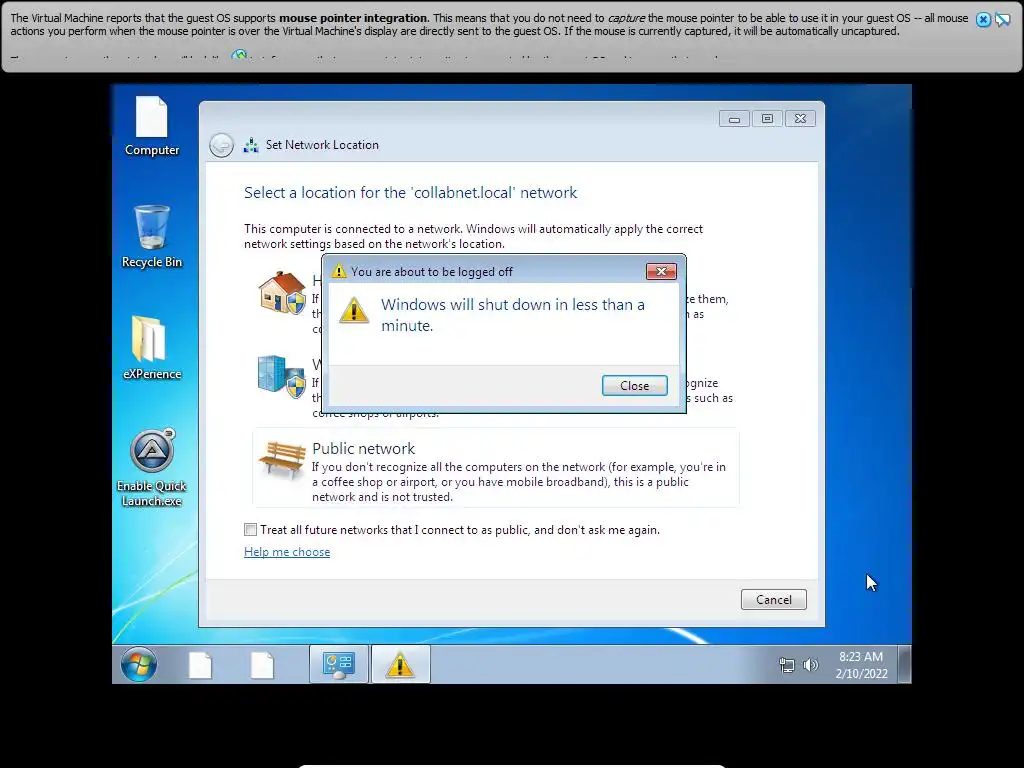The image size is (1024, 768).
Task: Open the volume speaker tray icon
Action: 810,665
